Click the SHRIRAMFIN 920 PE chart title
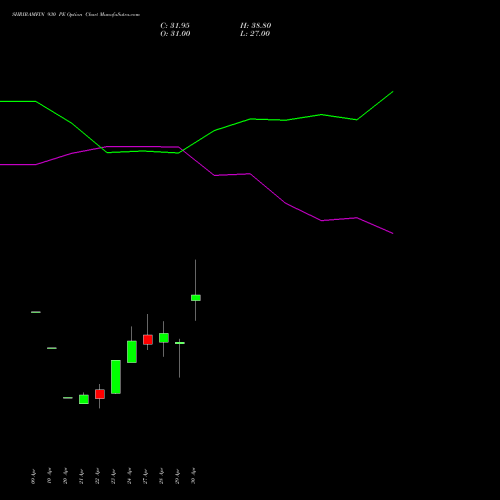The height and width of the screenshot is (500, 500). tap(76, 14)
